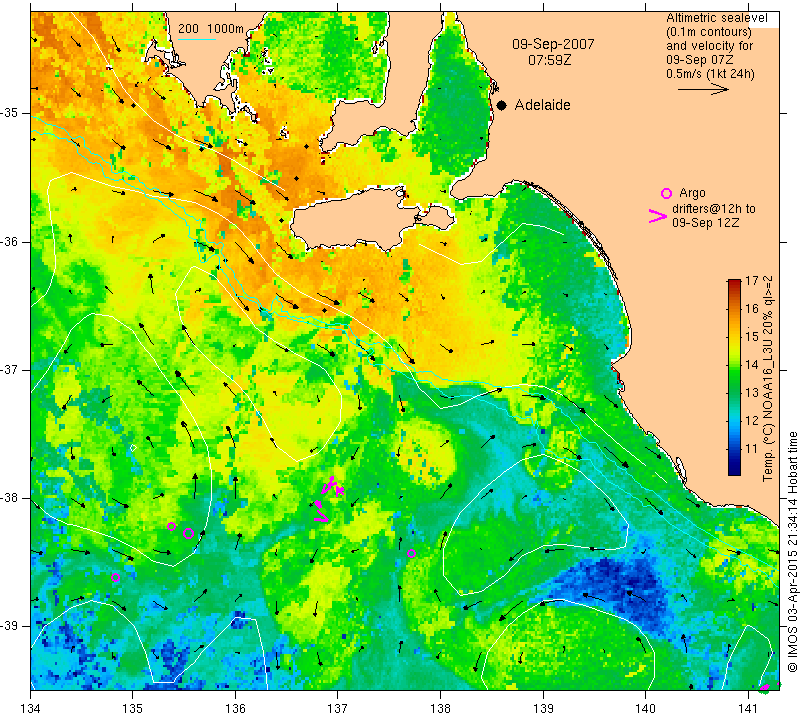800x720 pixels.
Task: Click the colorbar tick label 17
Action: (x=752, y=281)
